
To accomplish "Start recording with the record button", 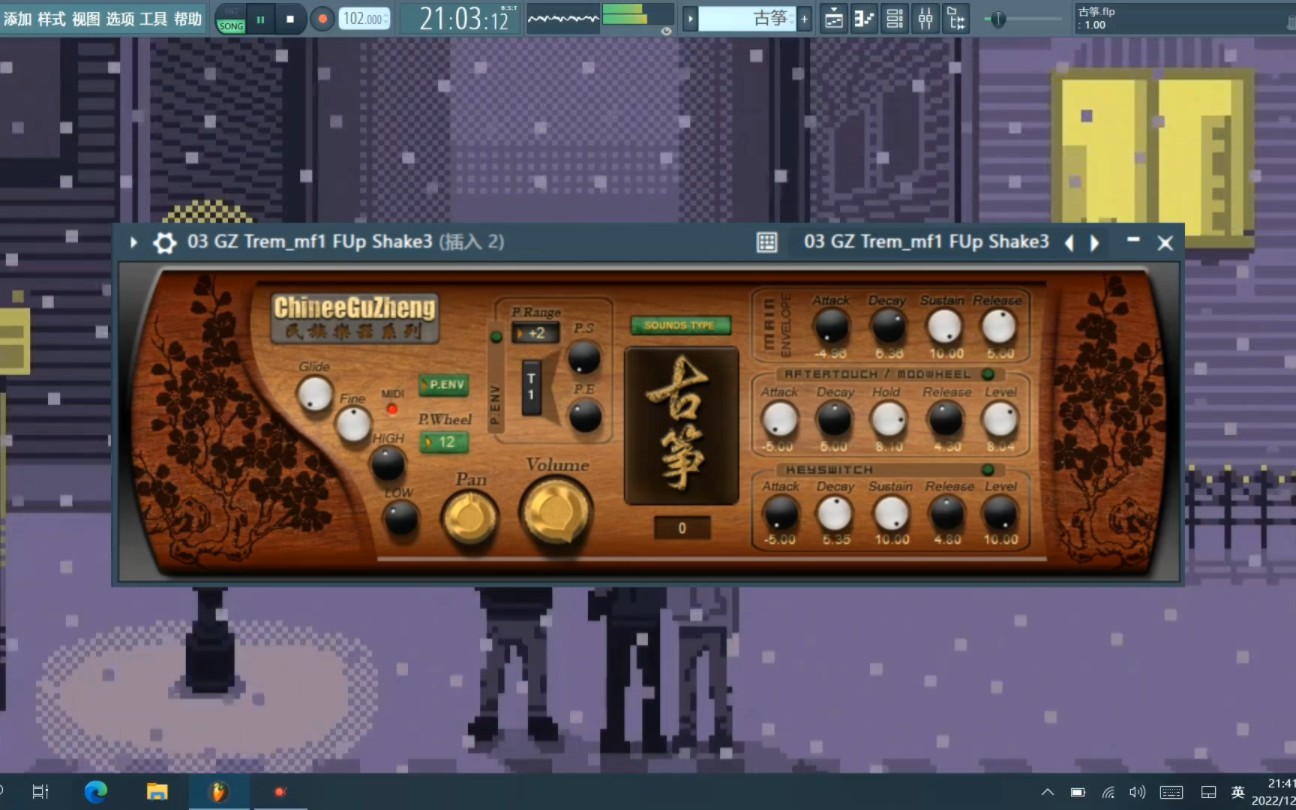I will (x=322, y=19).
